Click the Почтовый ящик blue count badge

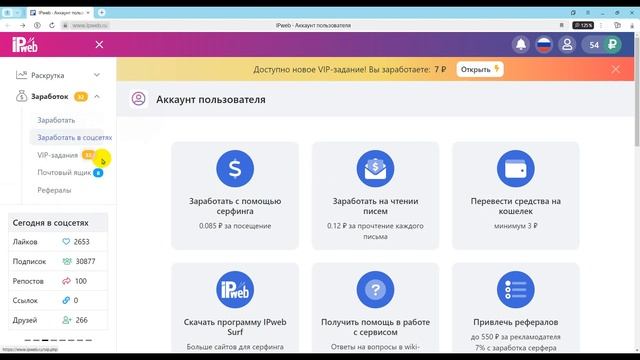click(x=98, y=173)
